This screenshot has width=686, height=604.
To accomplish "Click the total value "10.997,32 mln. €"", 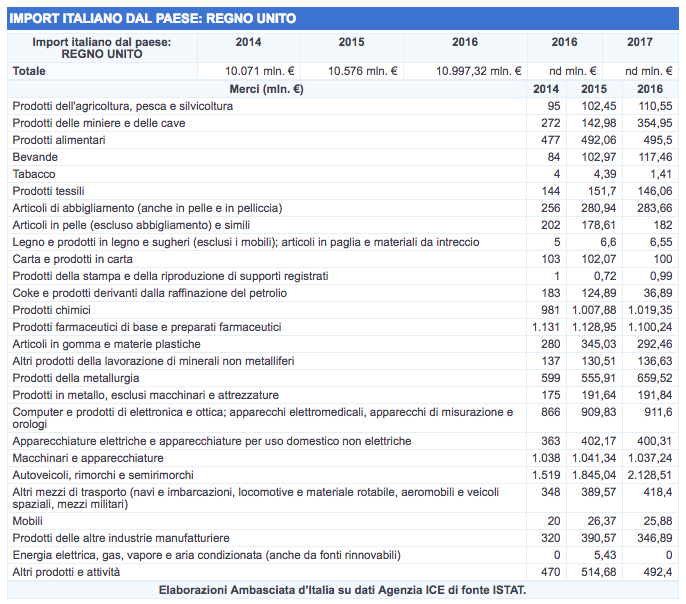I will (478, 71).
